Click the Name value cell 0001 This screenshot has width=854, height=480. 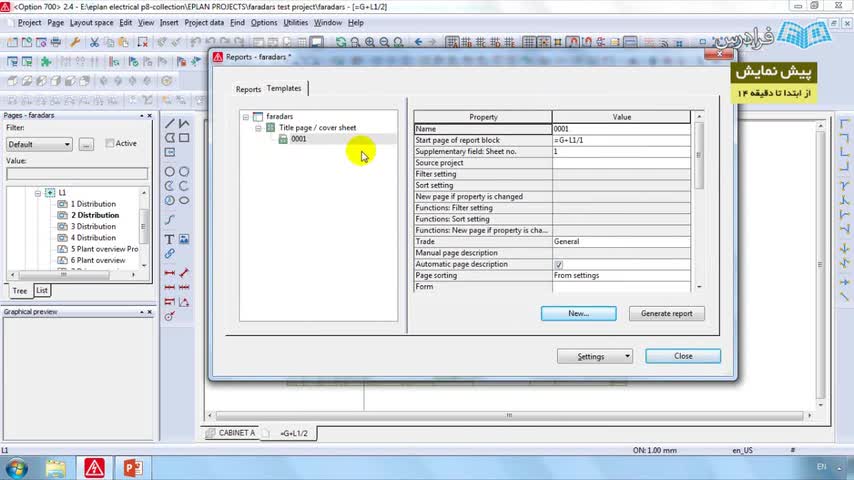(621, 129)
